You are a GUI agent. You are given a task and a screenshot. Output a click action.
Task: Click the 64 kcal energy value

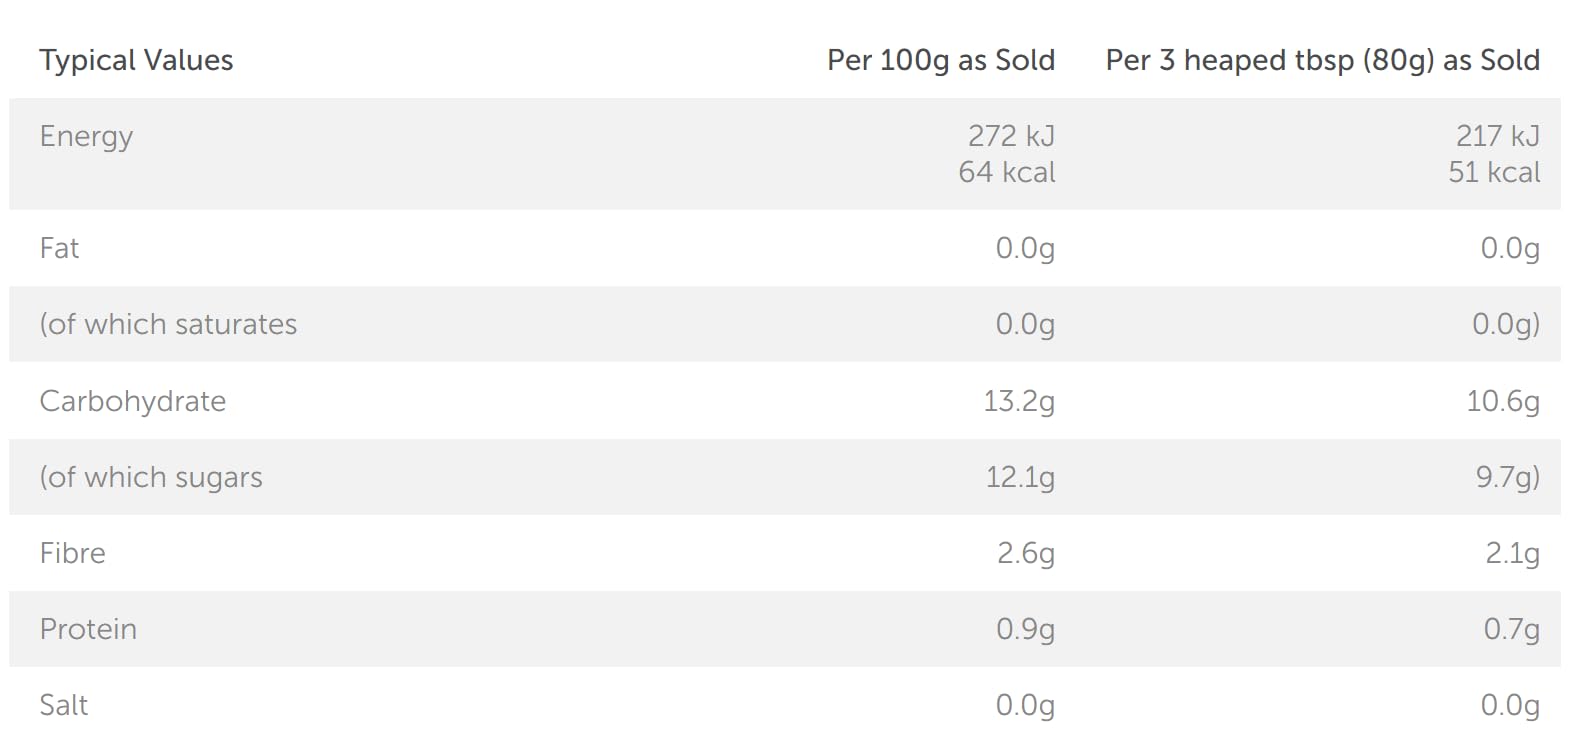pyautogui.click(x=1006, y=172)
